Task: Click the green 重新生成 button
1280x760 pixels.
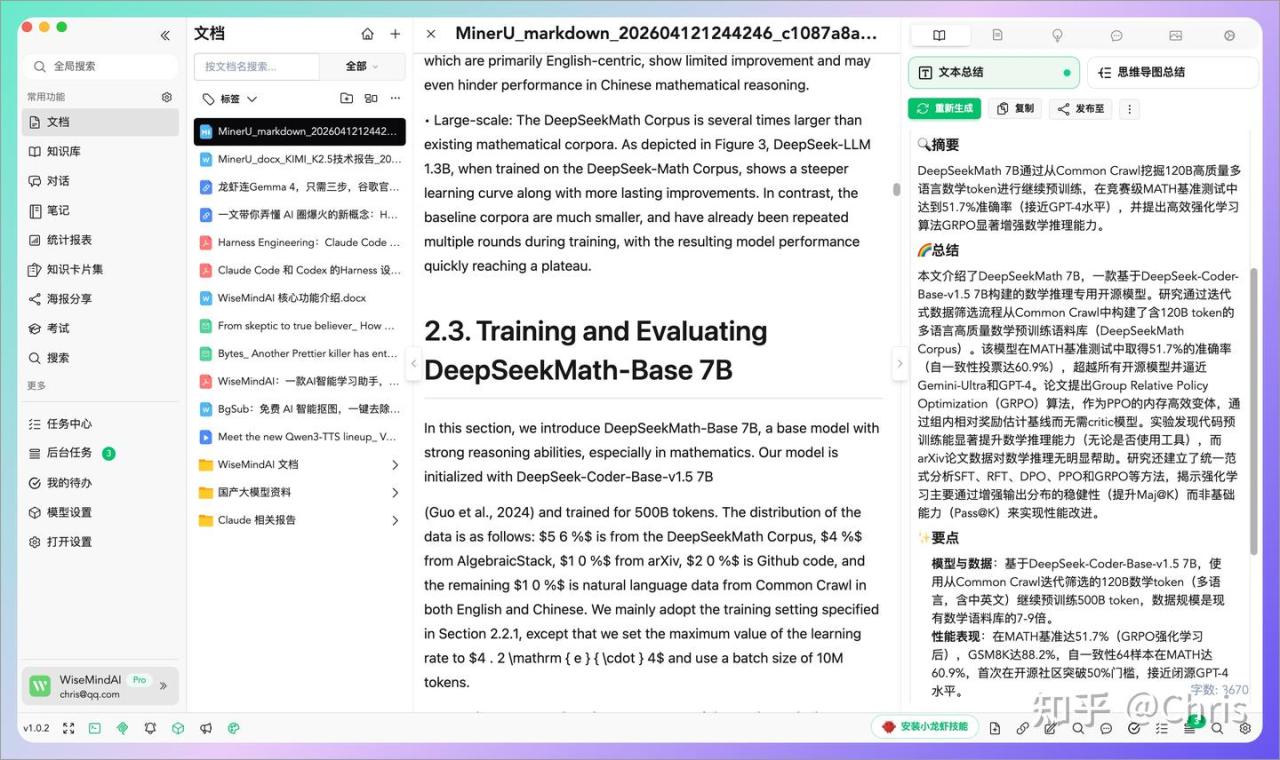Action: (945, 108)
